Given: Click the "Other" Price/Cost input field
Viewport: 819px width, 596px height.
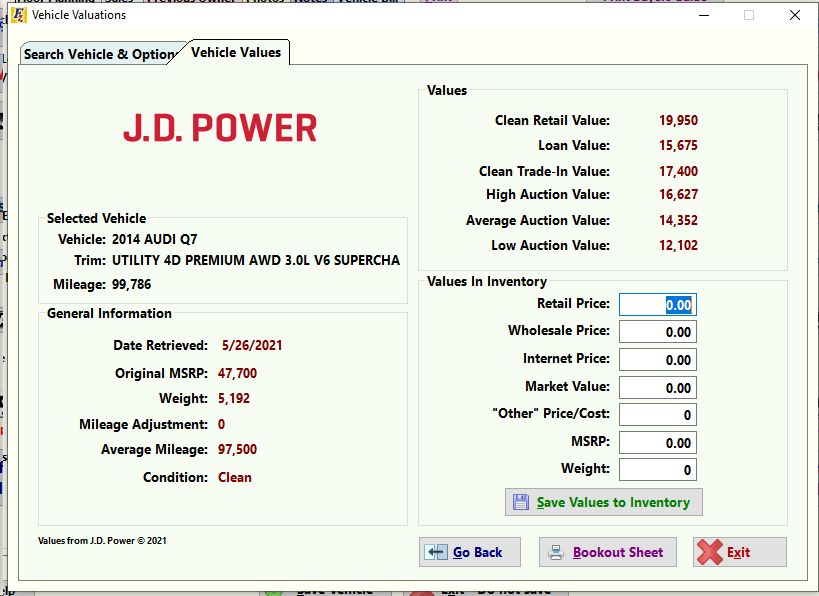Looking at the screenshot, I should 658,415.
